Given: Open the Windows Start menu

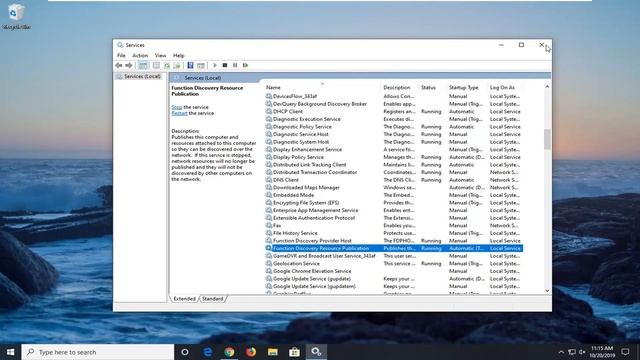Looking at the screenshot, I should [10, 352].
